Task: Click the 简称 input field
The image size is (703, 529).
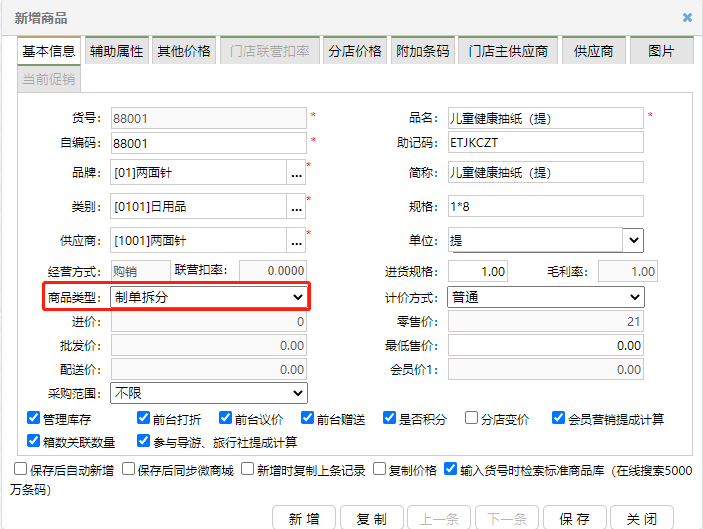Action: (x=546, y=172)
